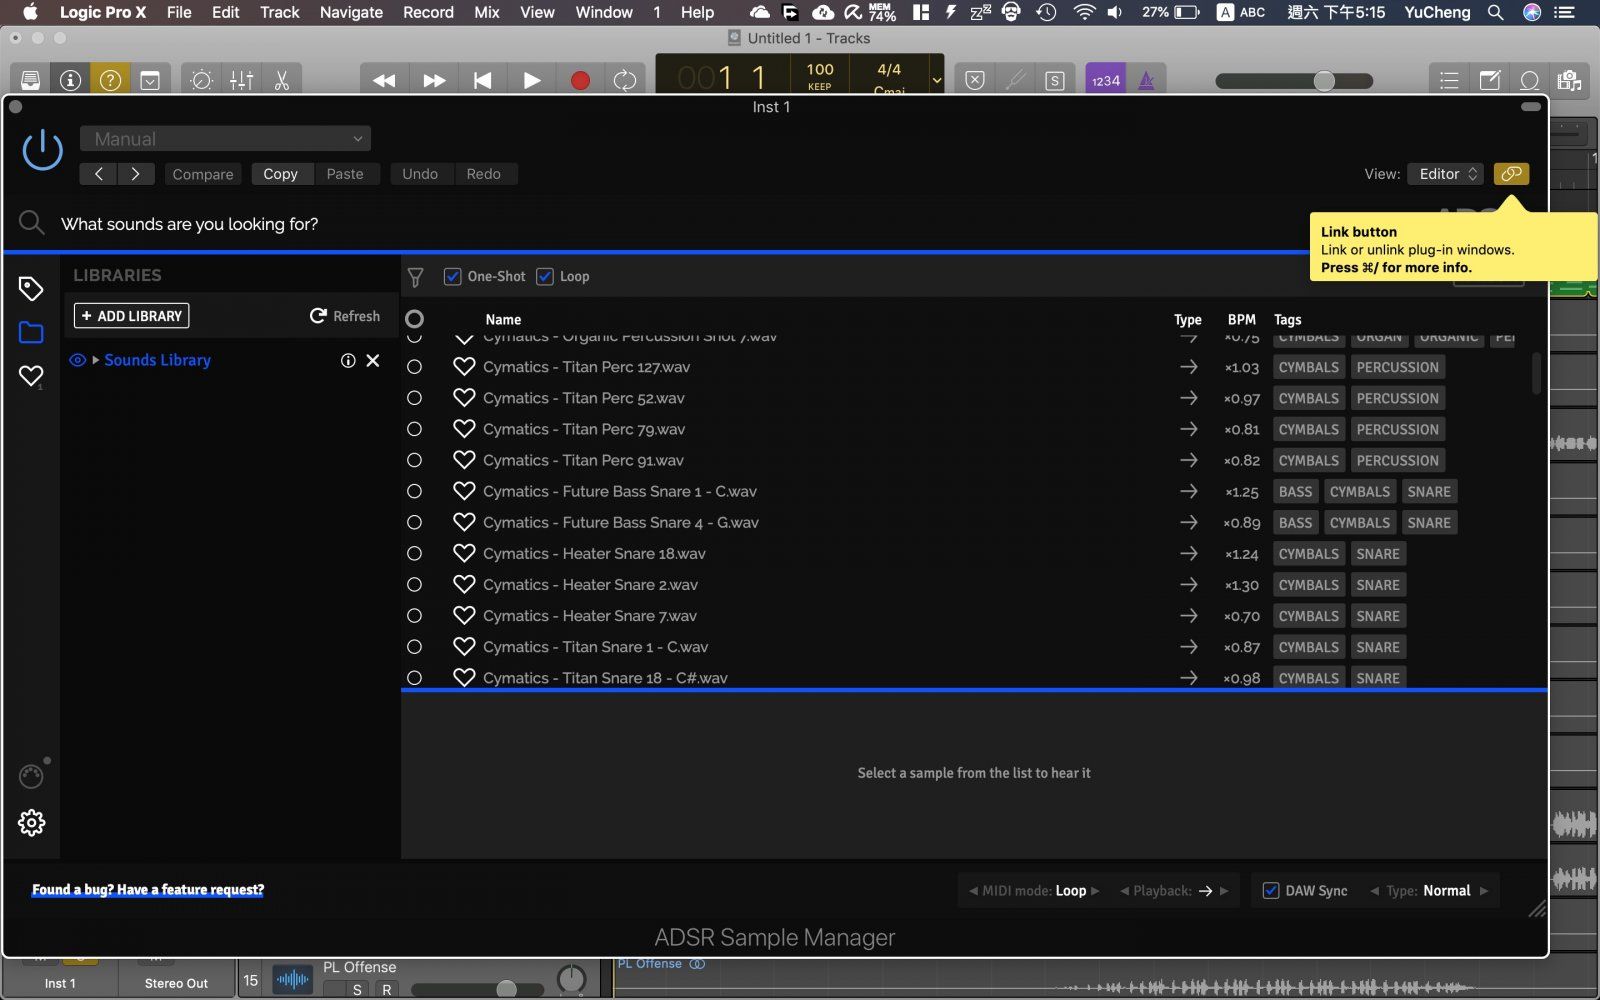Go to next plug-in preset
Viewport: 1600px width, 1000px height.
pyautogui.click(x=136, y=174)
